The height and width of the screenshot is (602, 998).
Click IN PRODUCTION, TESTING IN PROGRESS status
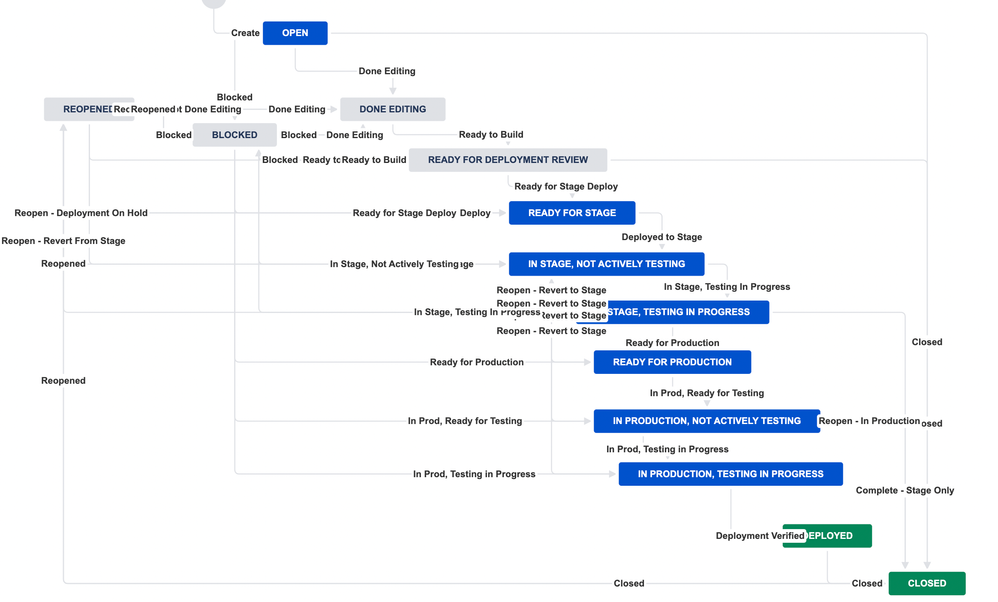click(x=731, y=474)
